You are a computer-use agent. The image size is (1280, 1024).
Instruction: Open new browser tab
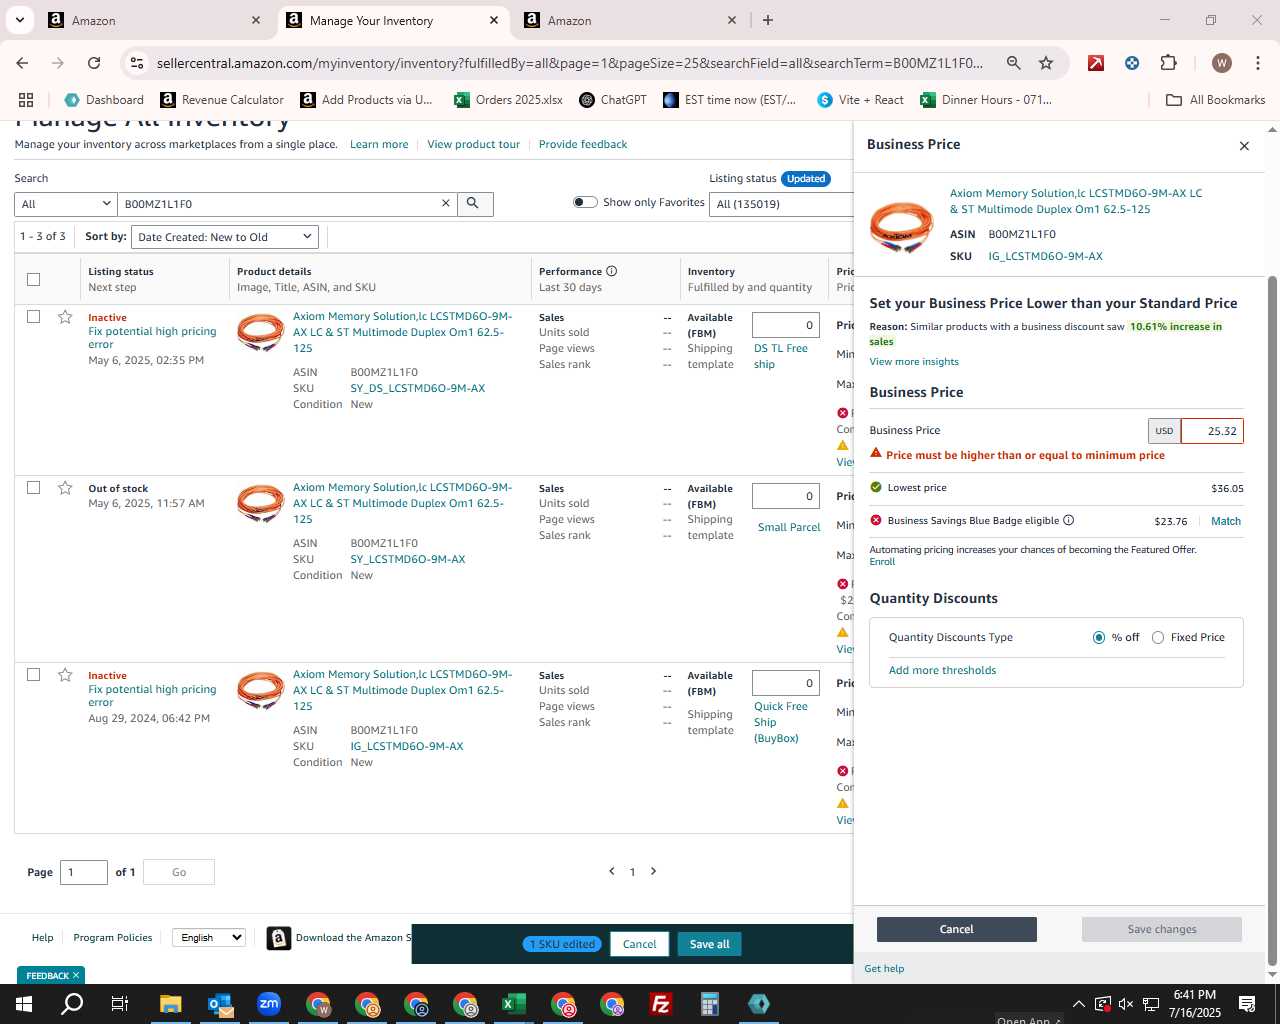pyautogui.click(x=768, y=20)
